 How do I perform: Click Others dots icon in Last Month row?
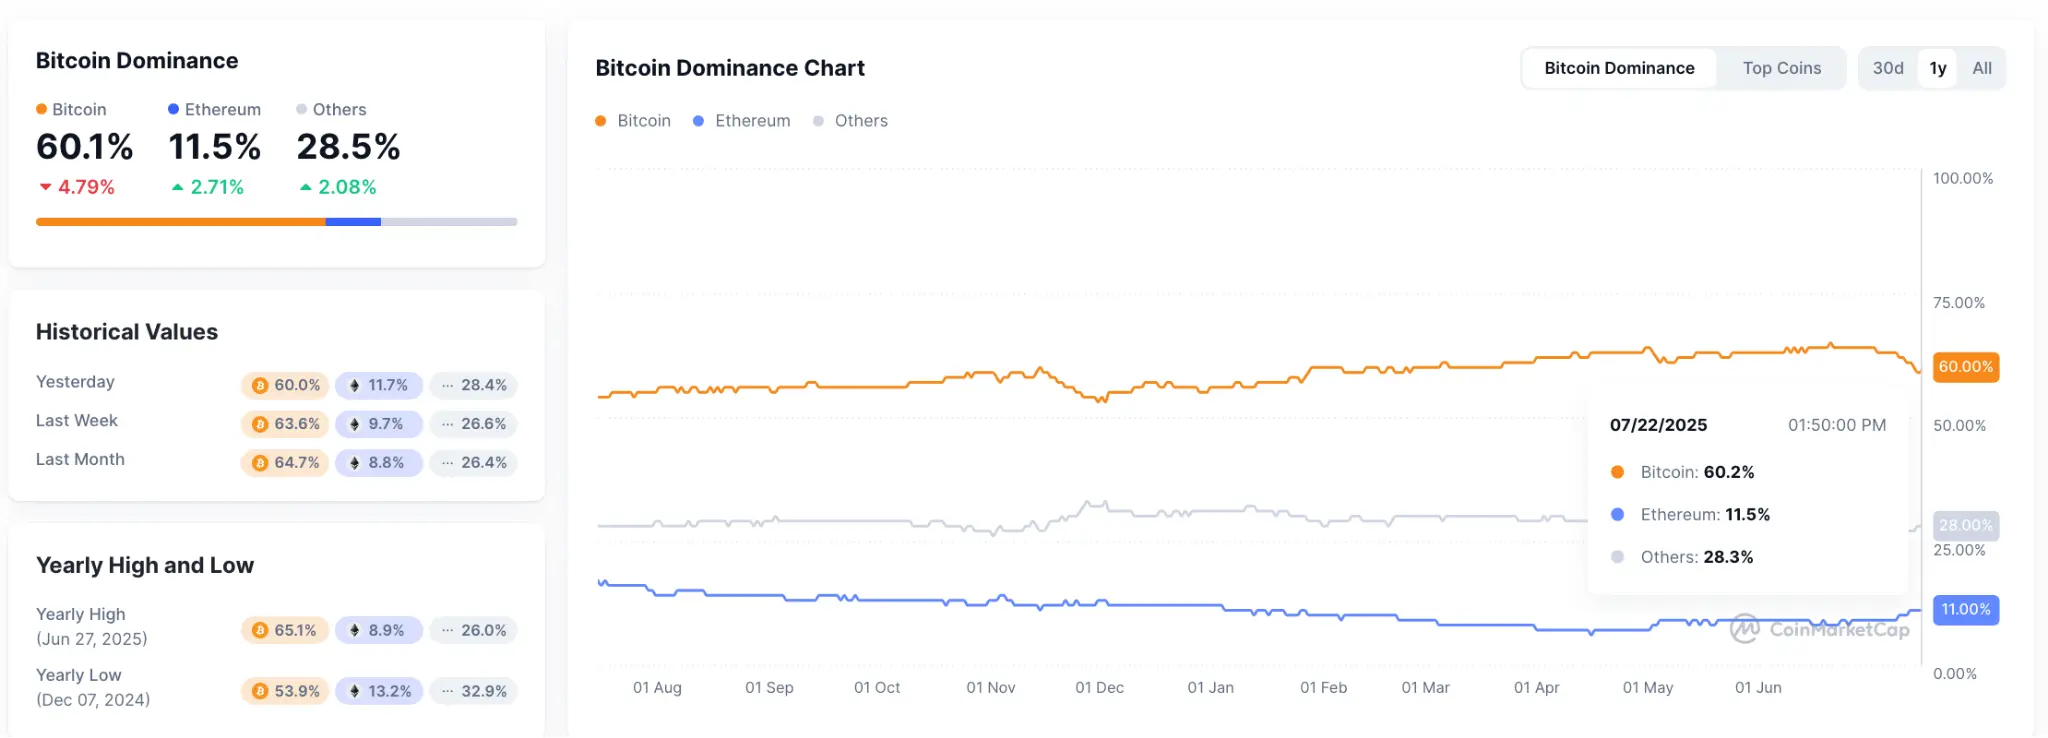[x=447, y=463]
